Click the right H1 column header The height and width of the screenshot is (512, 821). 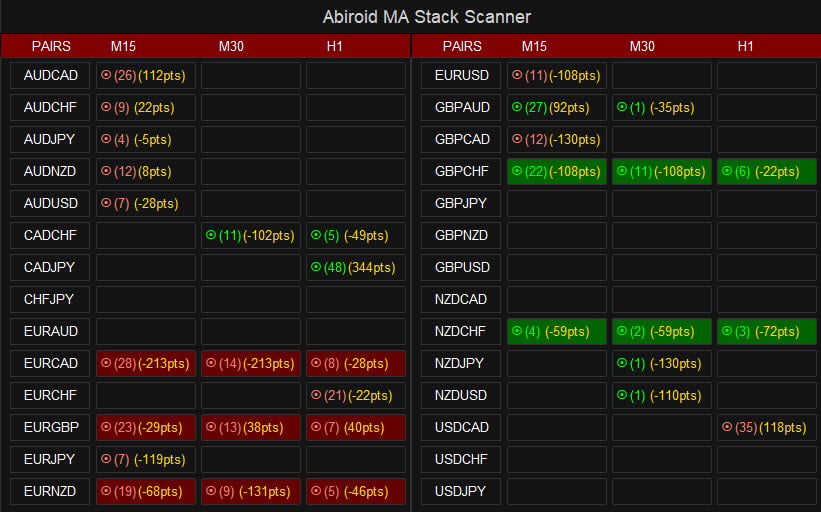pos(745,46)
